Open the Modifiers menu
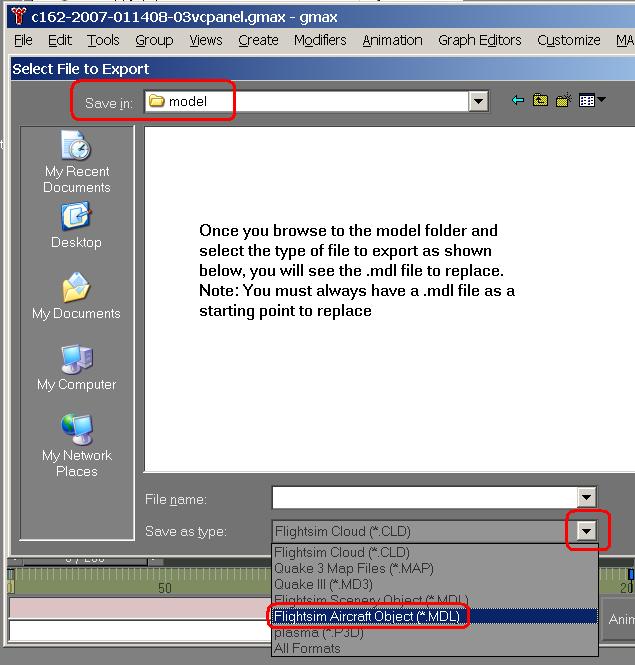The height and width of the screenshot is (665, 635). (320, 40)
